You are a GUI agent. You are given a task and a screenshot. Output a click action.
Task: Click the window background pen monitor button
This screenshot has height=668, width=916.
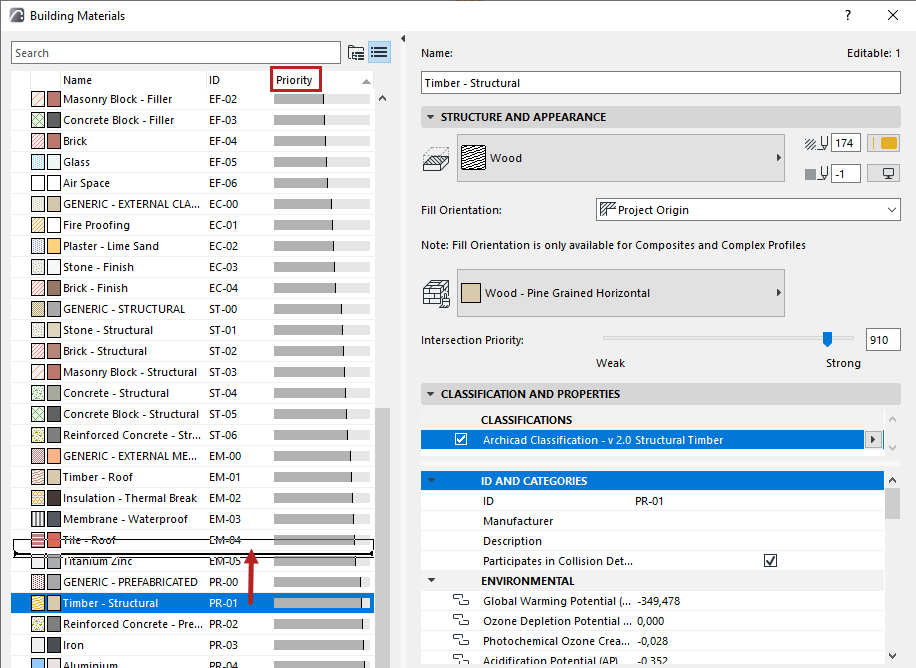883,173
